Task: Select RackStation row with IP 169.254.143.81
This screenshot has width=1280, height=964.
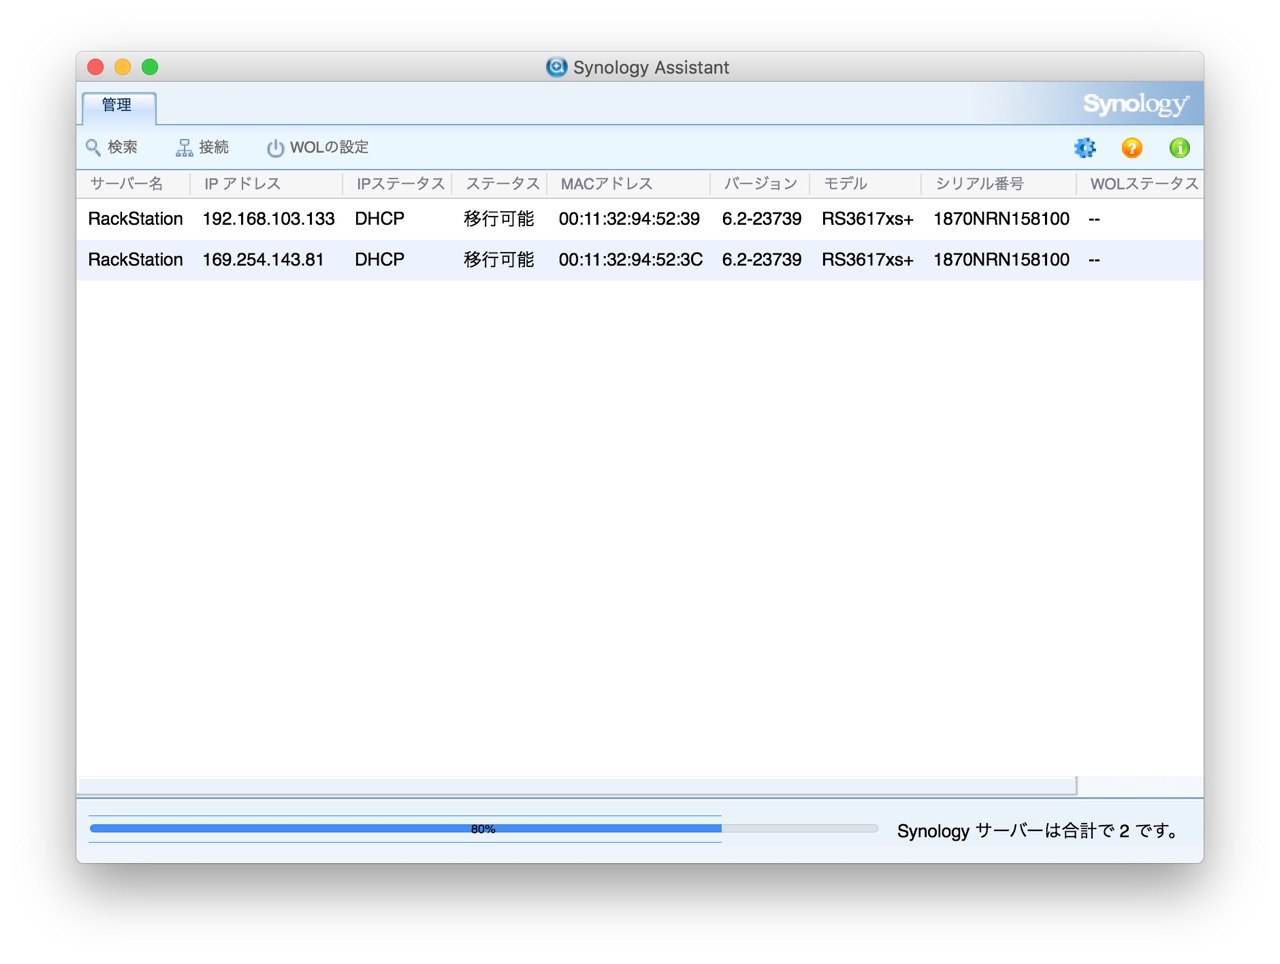Action: [x=640, y=260]
